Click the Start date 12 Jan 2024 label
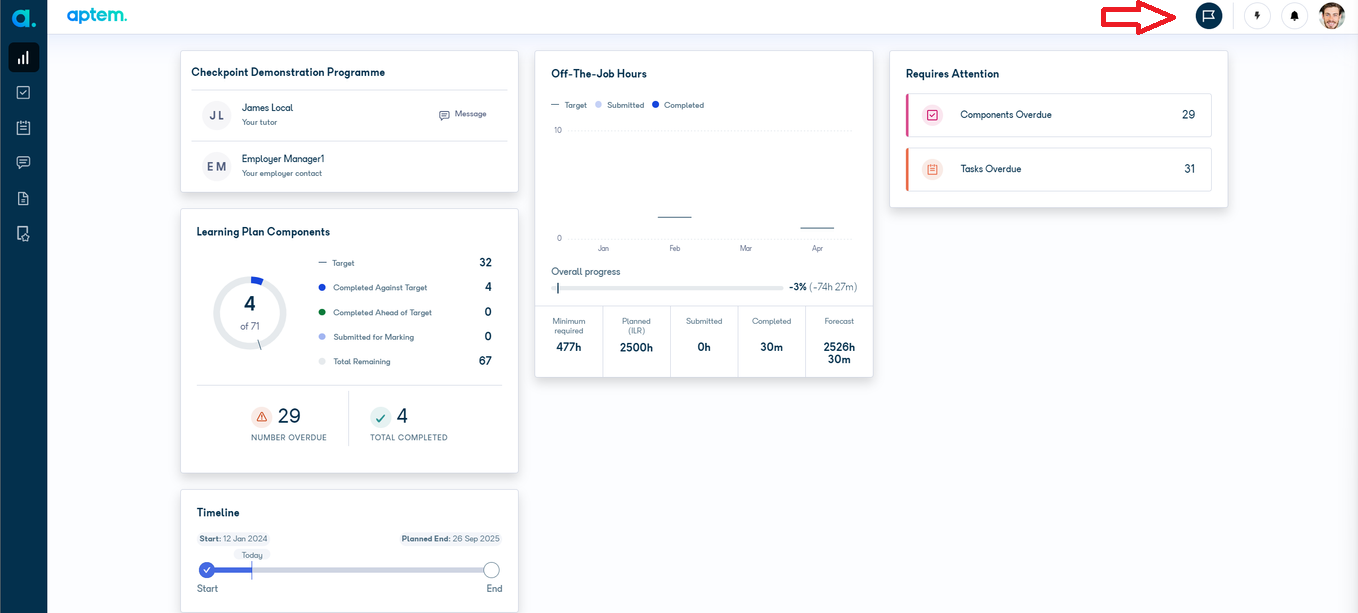The width and height of the screenshot is (1358, 613). [233, 539]
